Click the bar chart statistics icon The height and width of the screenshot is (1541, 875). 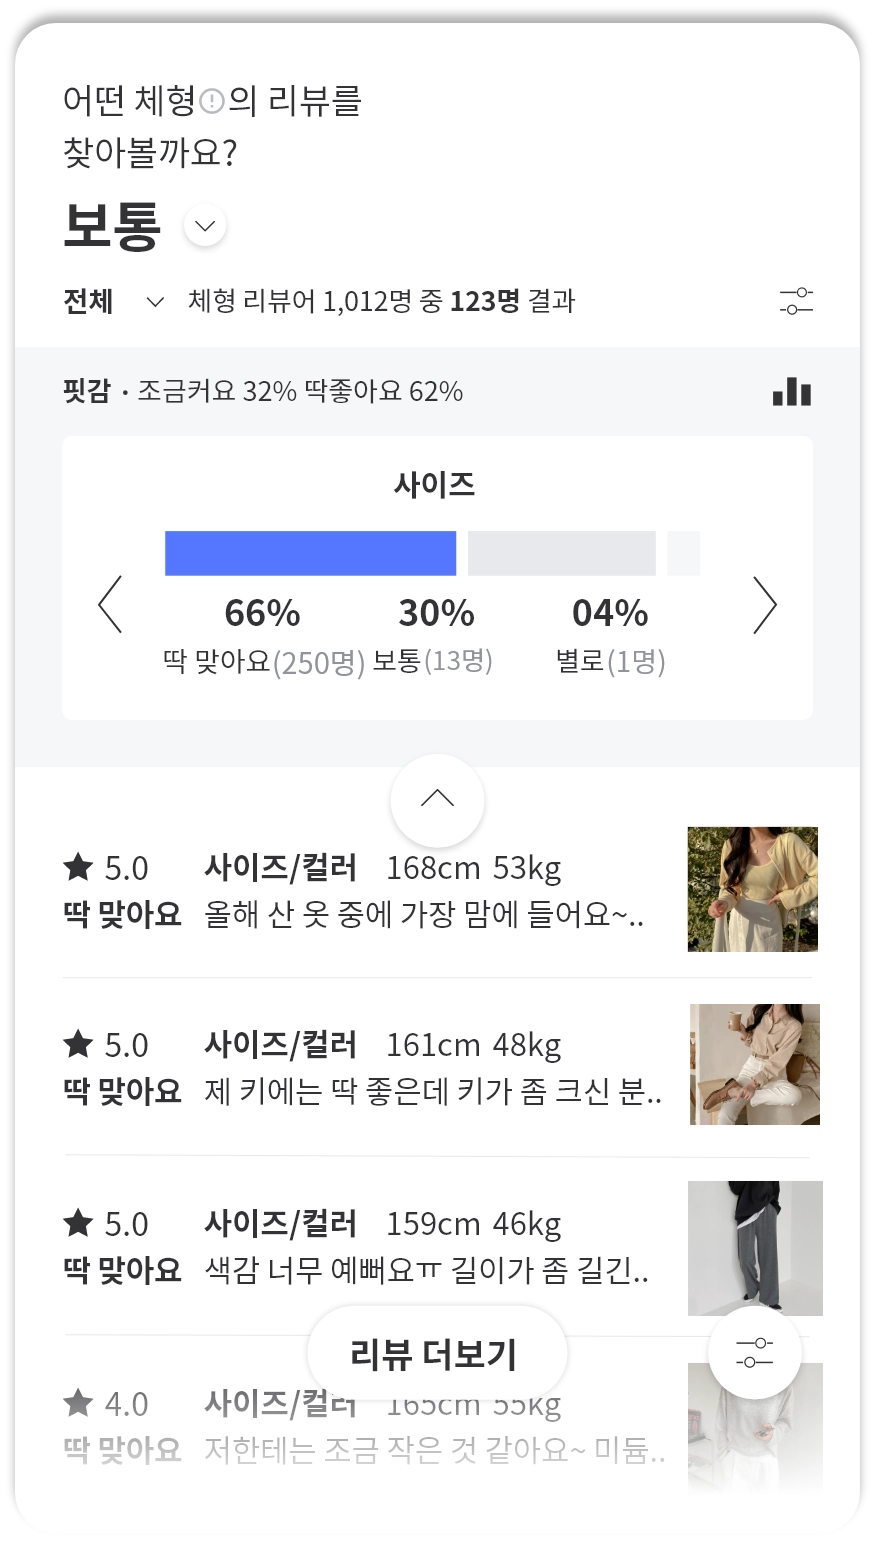[x=792, y=392]
